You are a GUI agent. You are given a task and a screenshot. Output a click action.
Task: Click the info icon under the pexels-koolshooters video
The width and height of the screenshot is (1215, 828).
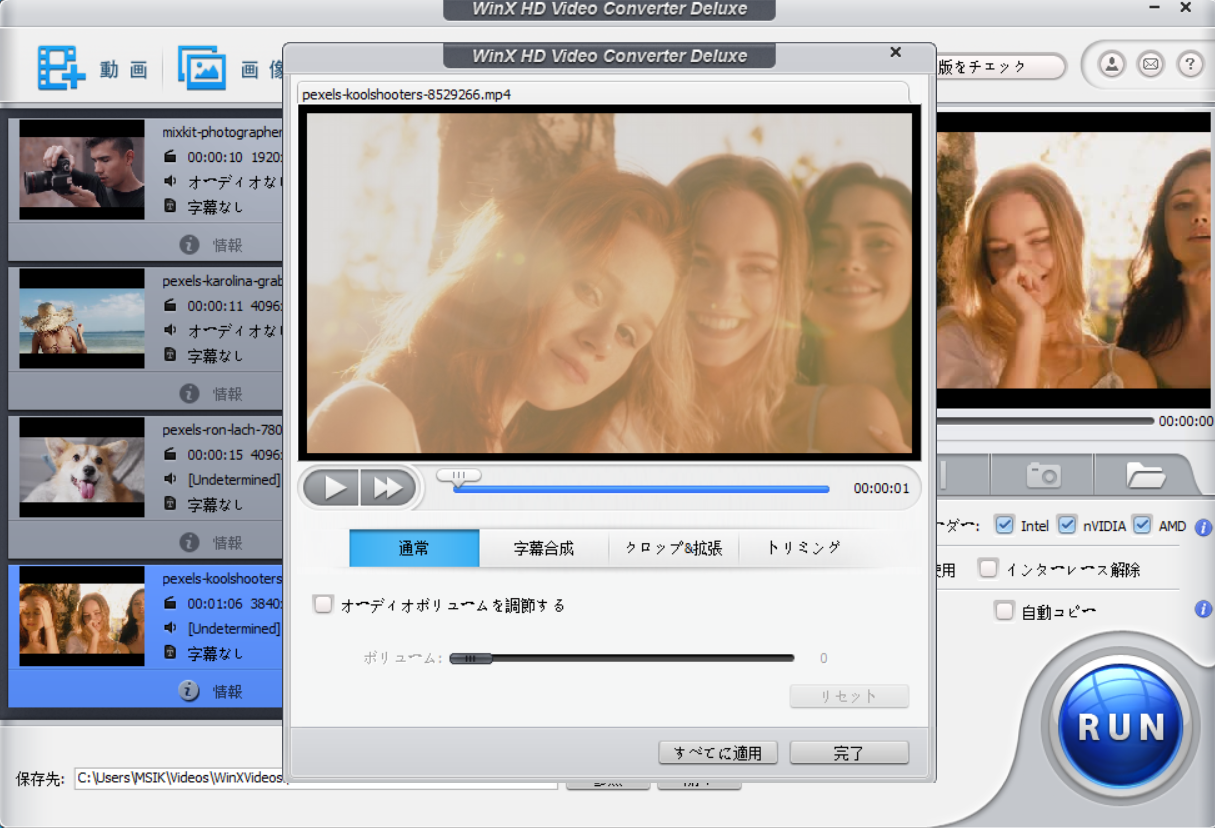click(189, 691)
